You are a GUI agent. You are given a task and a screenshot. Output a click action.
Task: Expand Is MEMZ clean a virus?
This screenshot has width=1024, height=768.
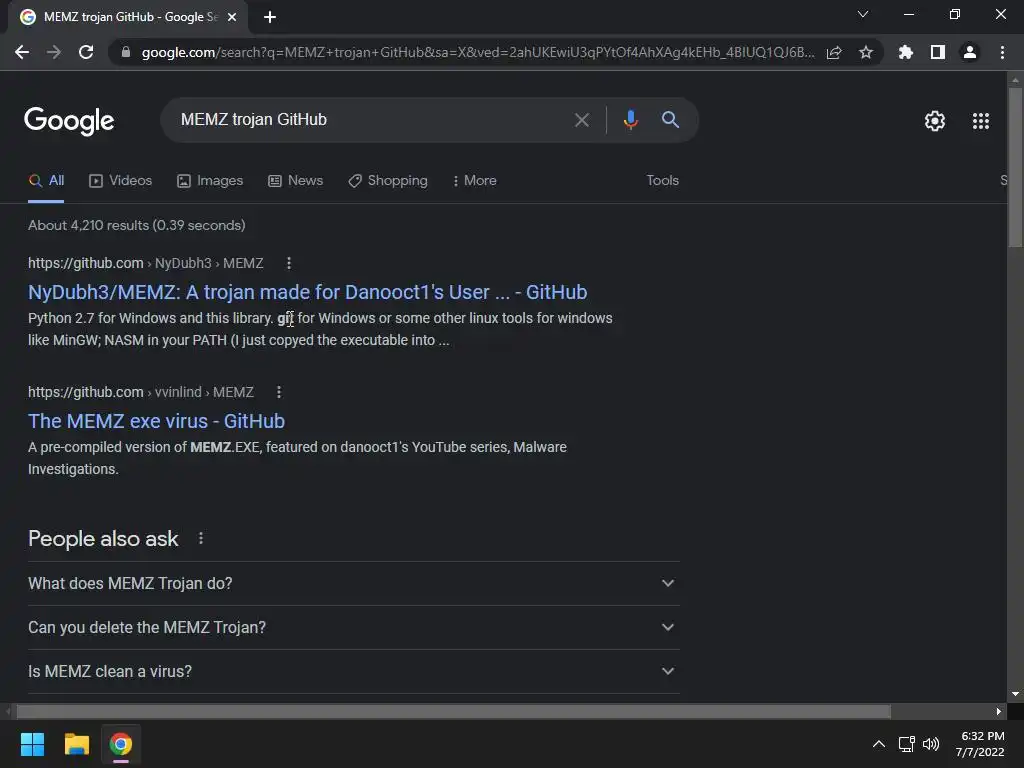coord(353,671)
